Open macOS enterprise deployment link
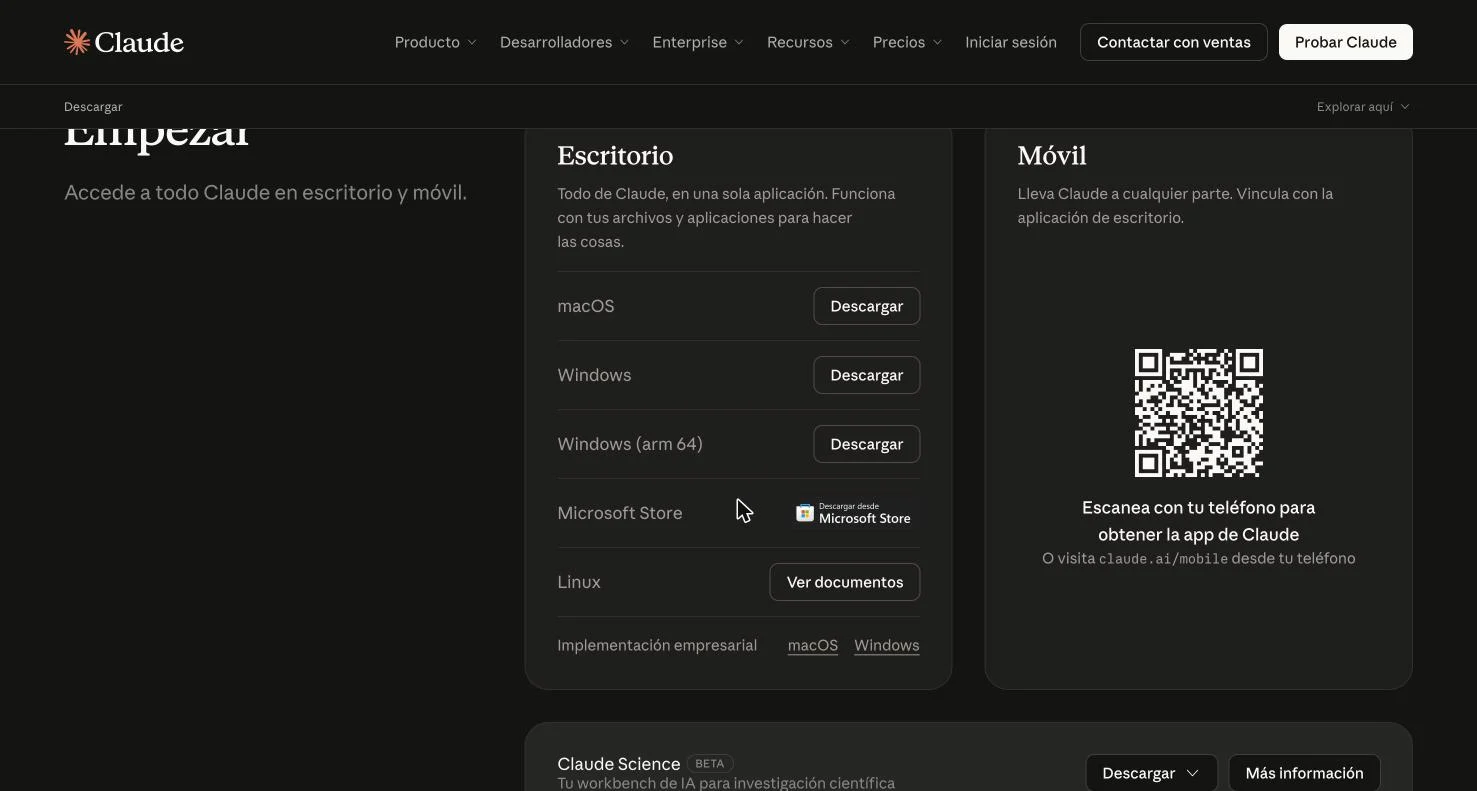 813,645
